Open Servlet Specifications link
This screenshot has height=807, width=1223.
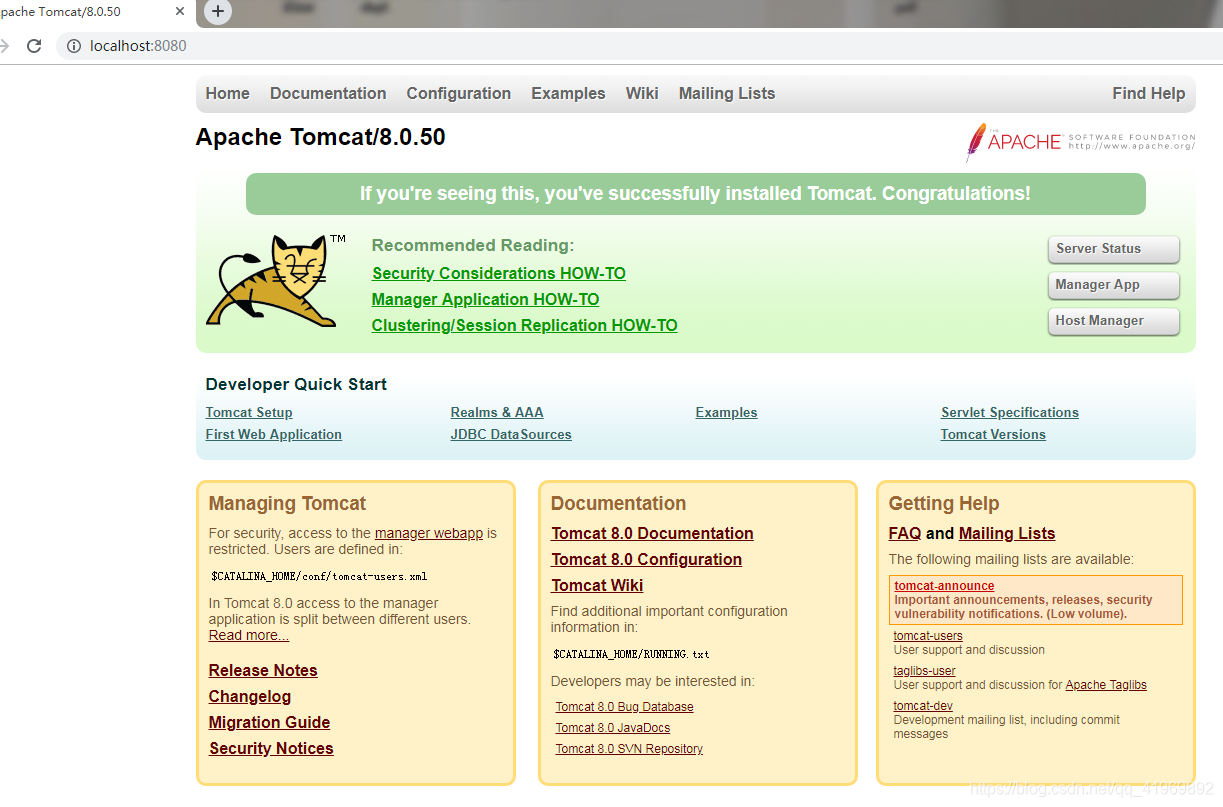(x=1010, y=412)
